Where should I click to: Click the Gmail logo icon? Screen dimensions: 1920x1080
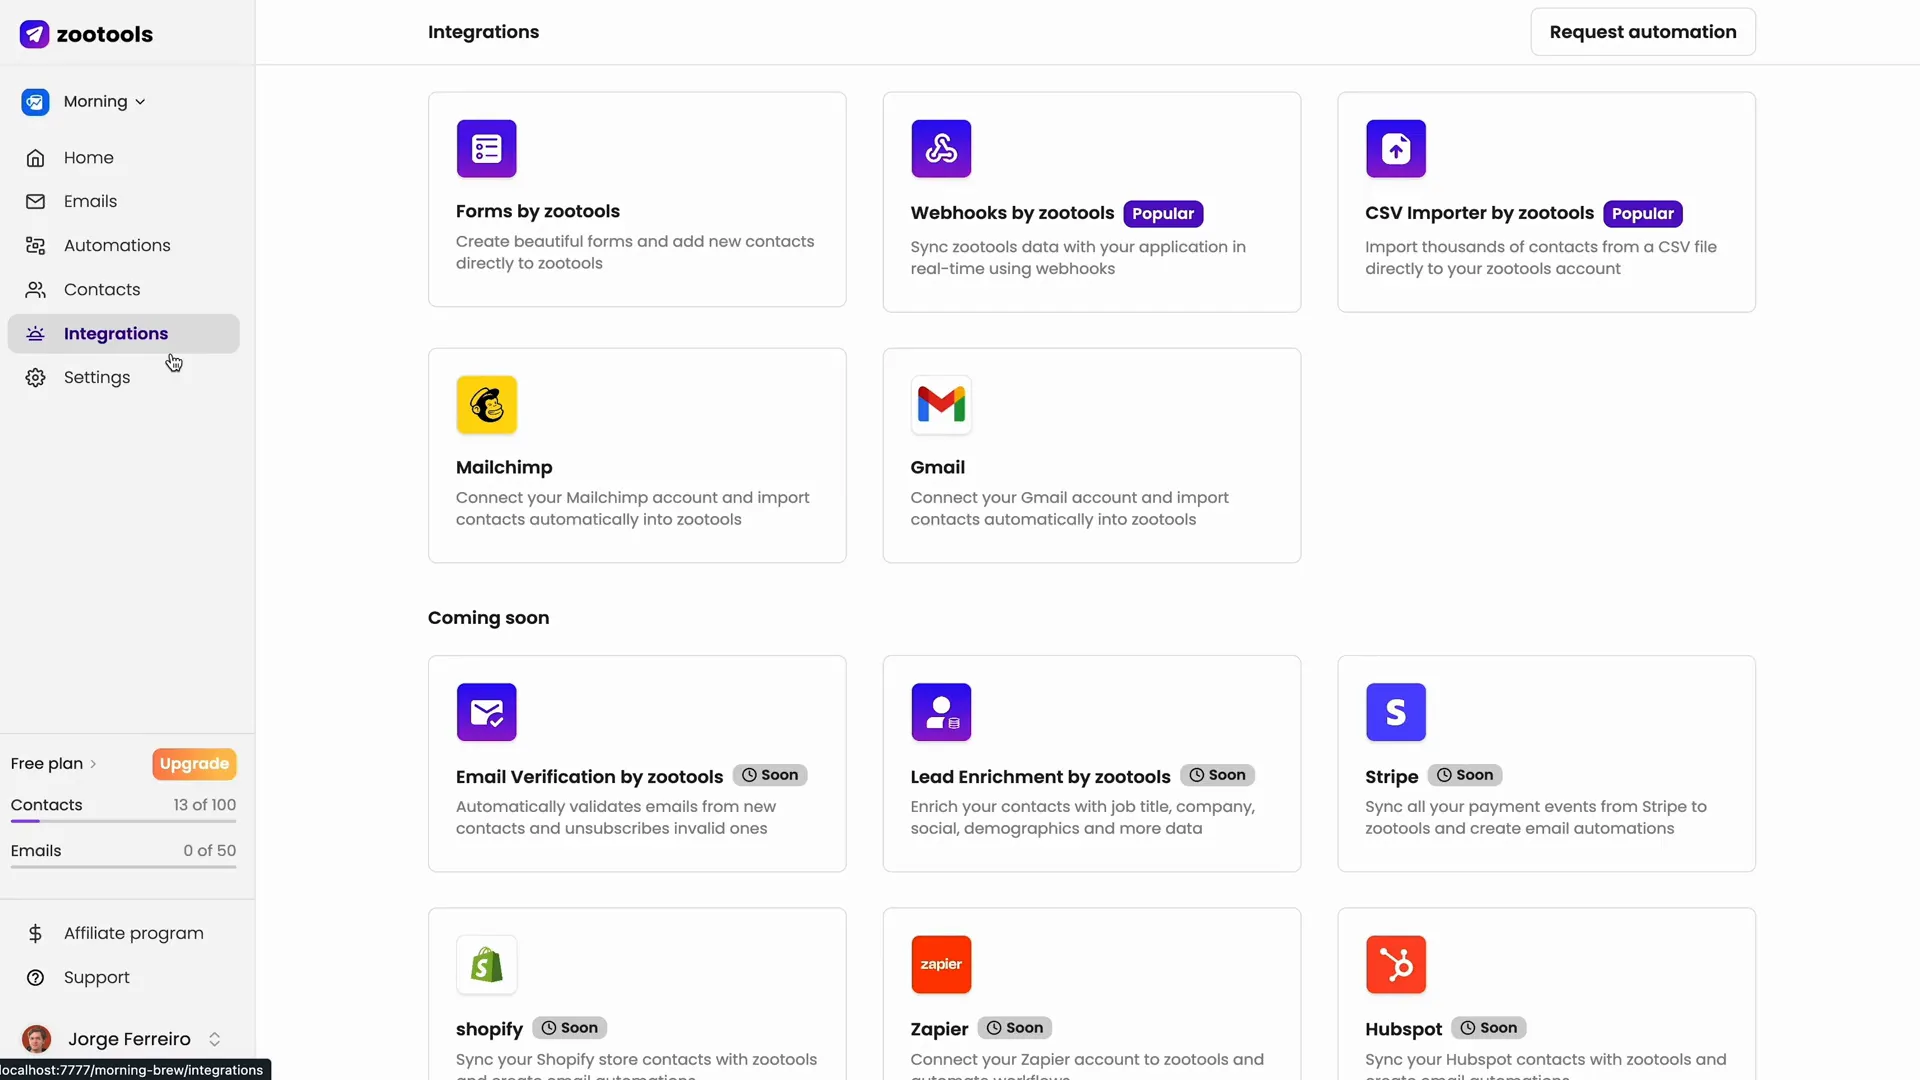(x=941, y=405)
